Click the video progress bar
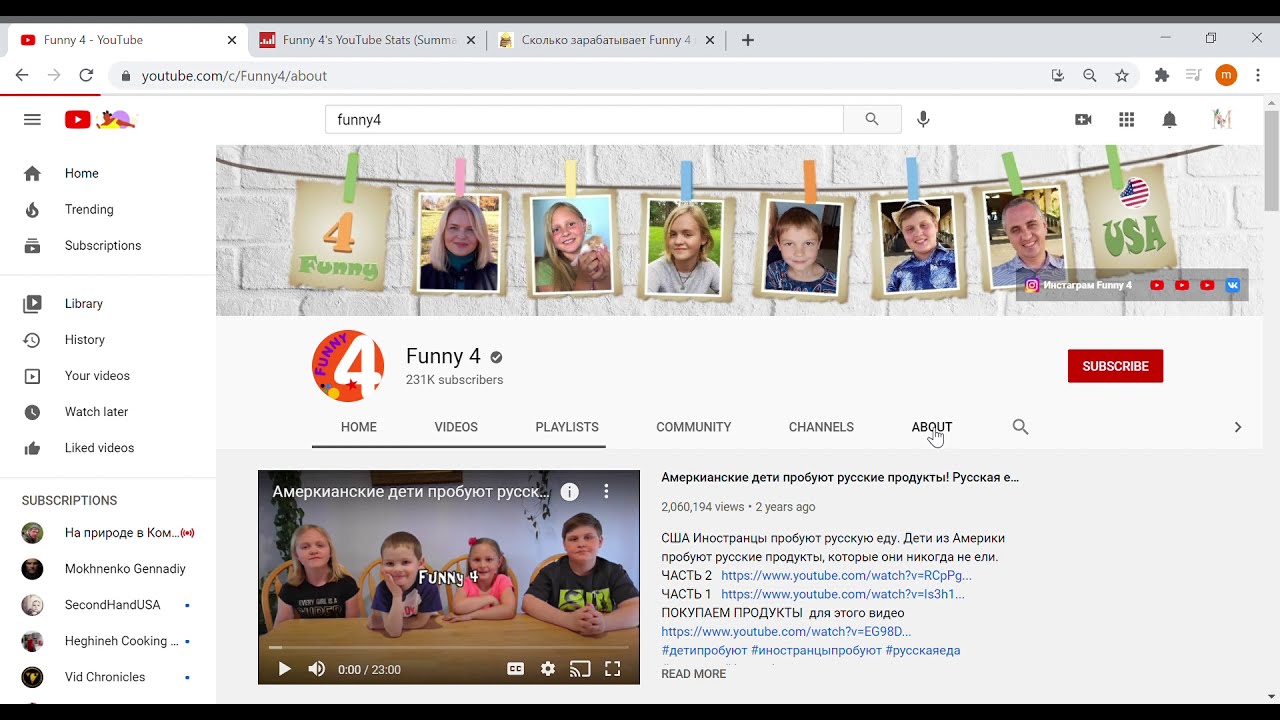1280x720 pixels. (x=449, y=648)
